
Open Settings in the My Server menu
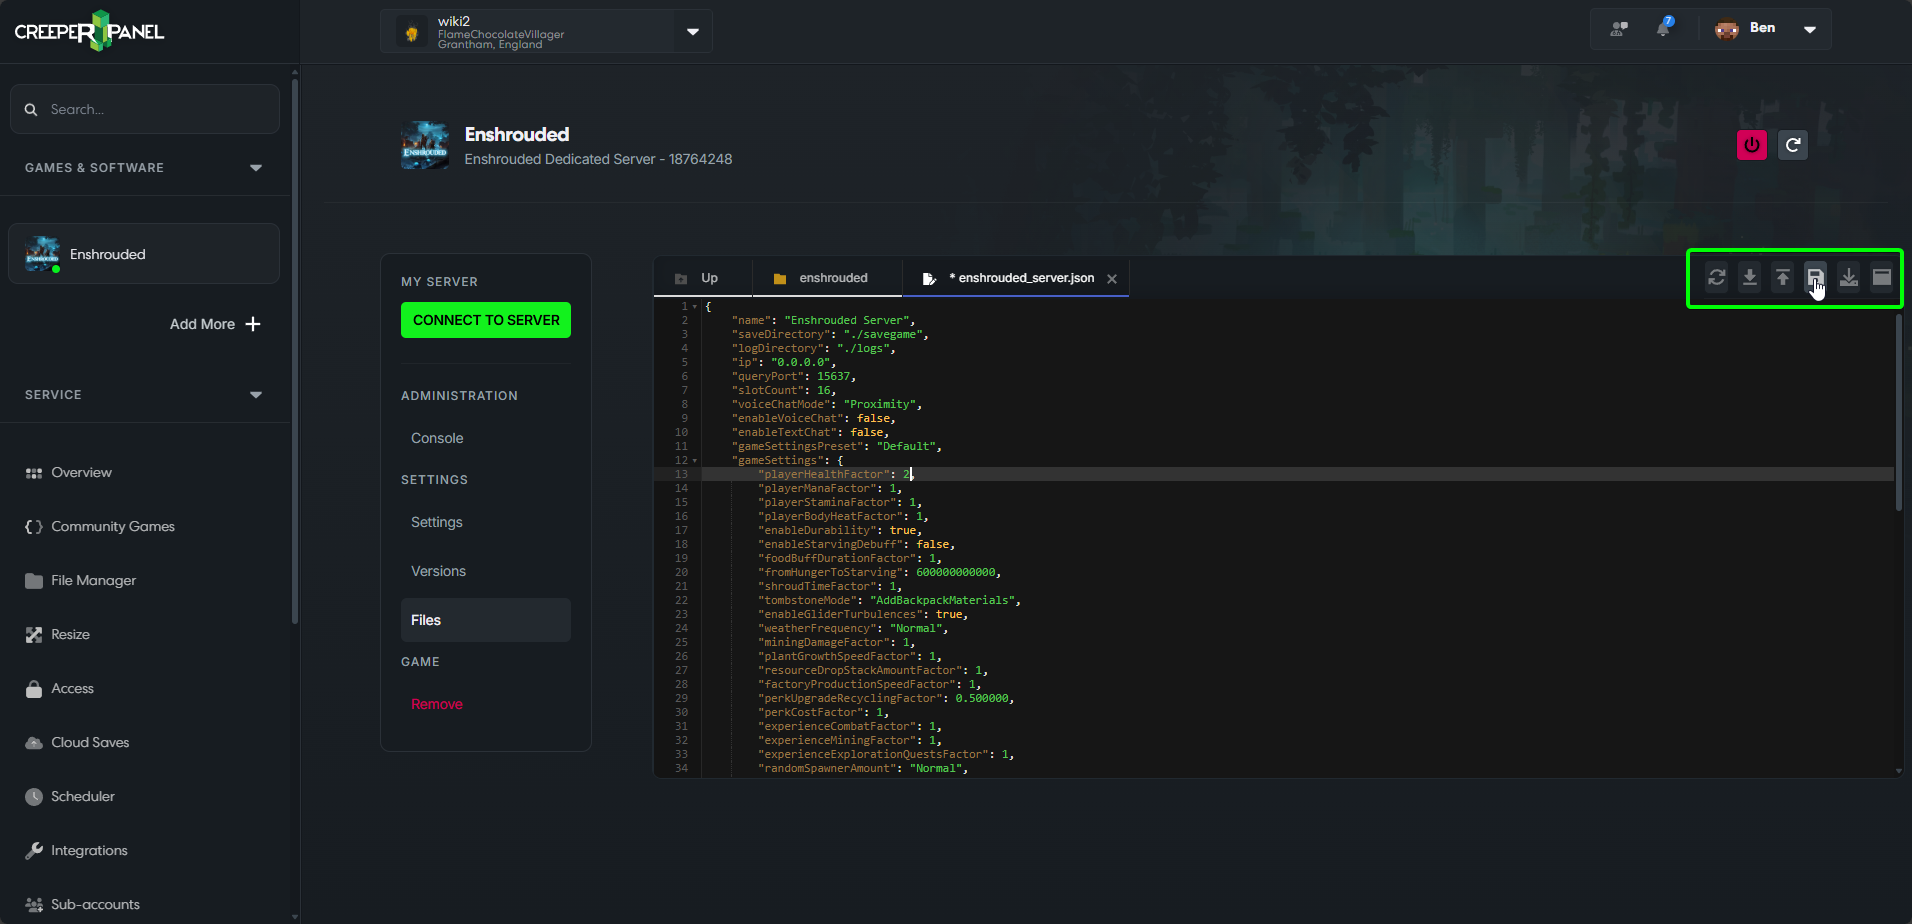click(x=437, y=522)
